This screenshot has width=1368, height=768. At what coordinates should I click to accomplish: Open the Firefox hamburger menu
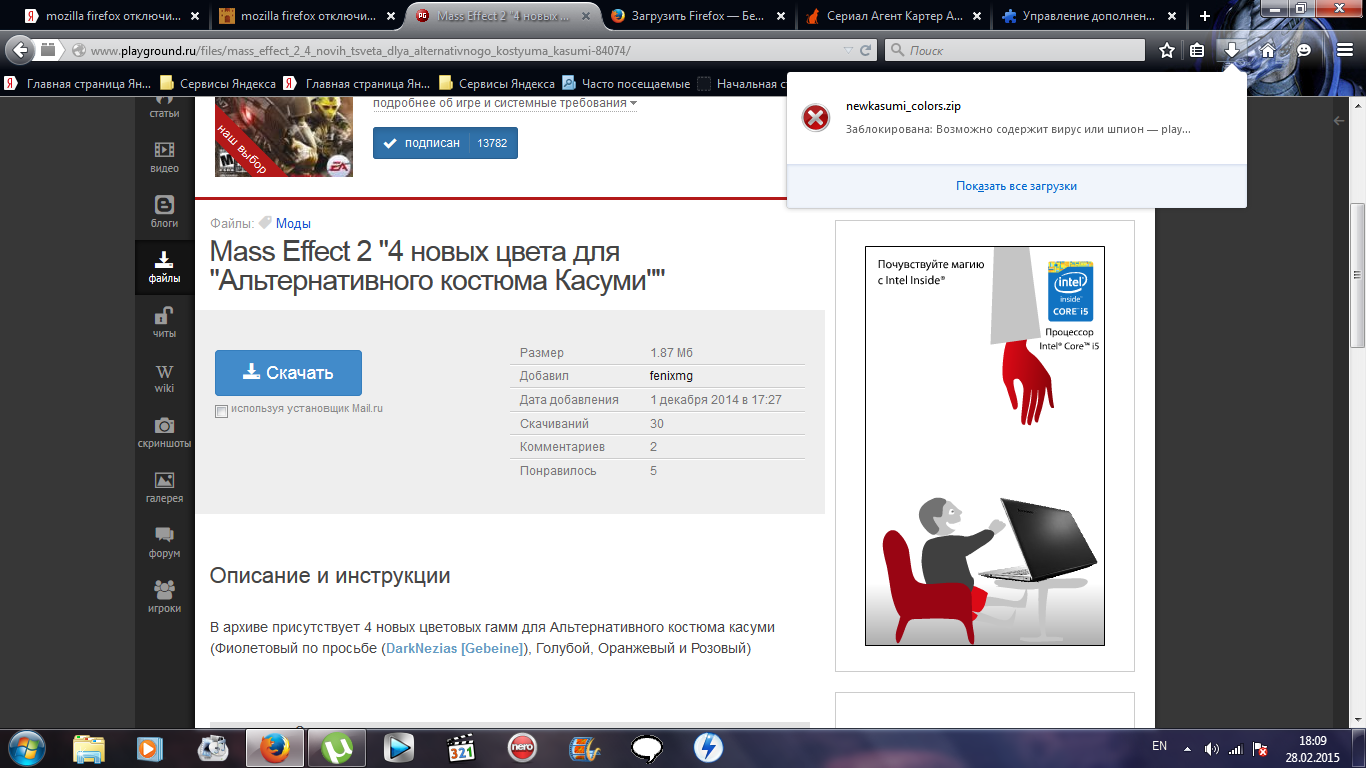point(1345,50)
